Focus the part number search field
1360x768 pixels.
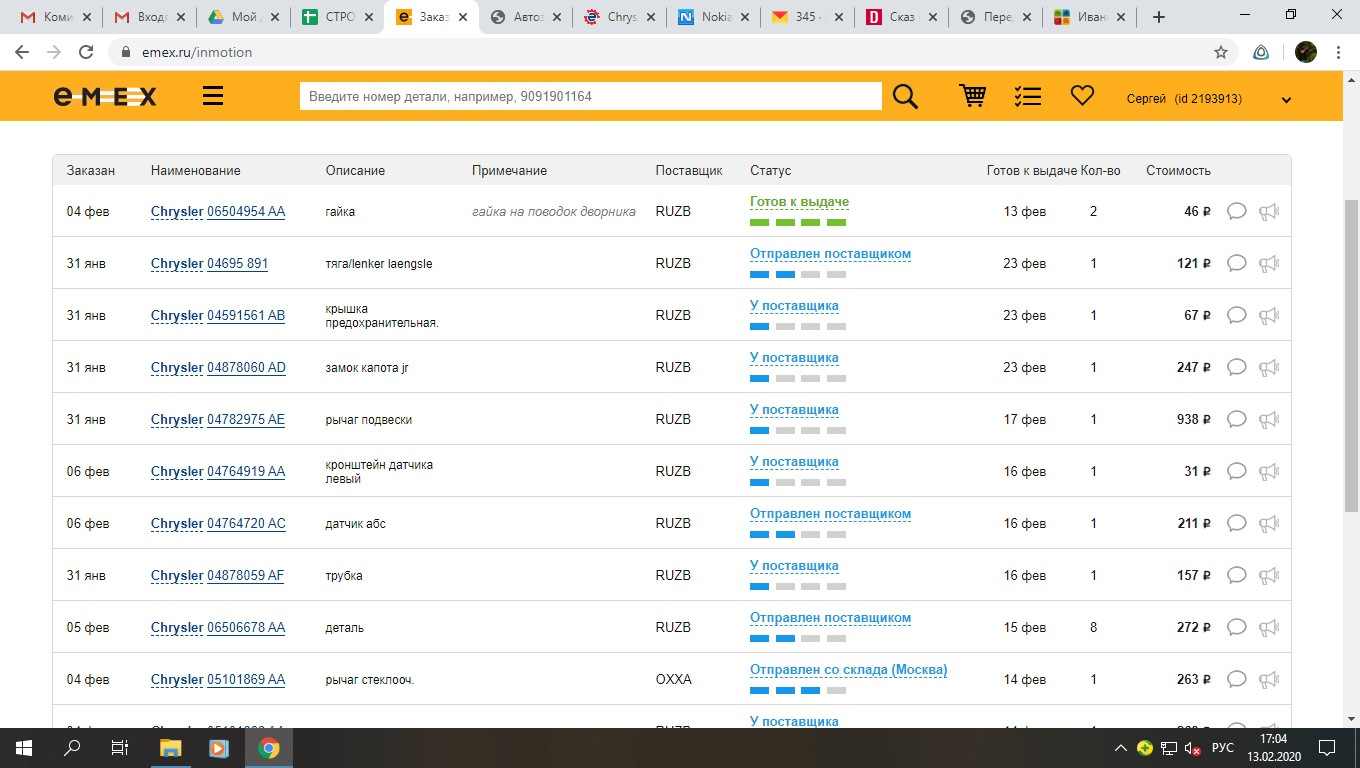coord(590,96)
